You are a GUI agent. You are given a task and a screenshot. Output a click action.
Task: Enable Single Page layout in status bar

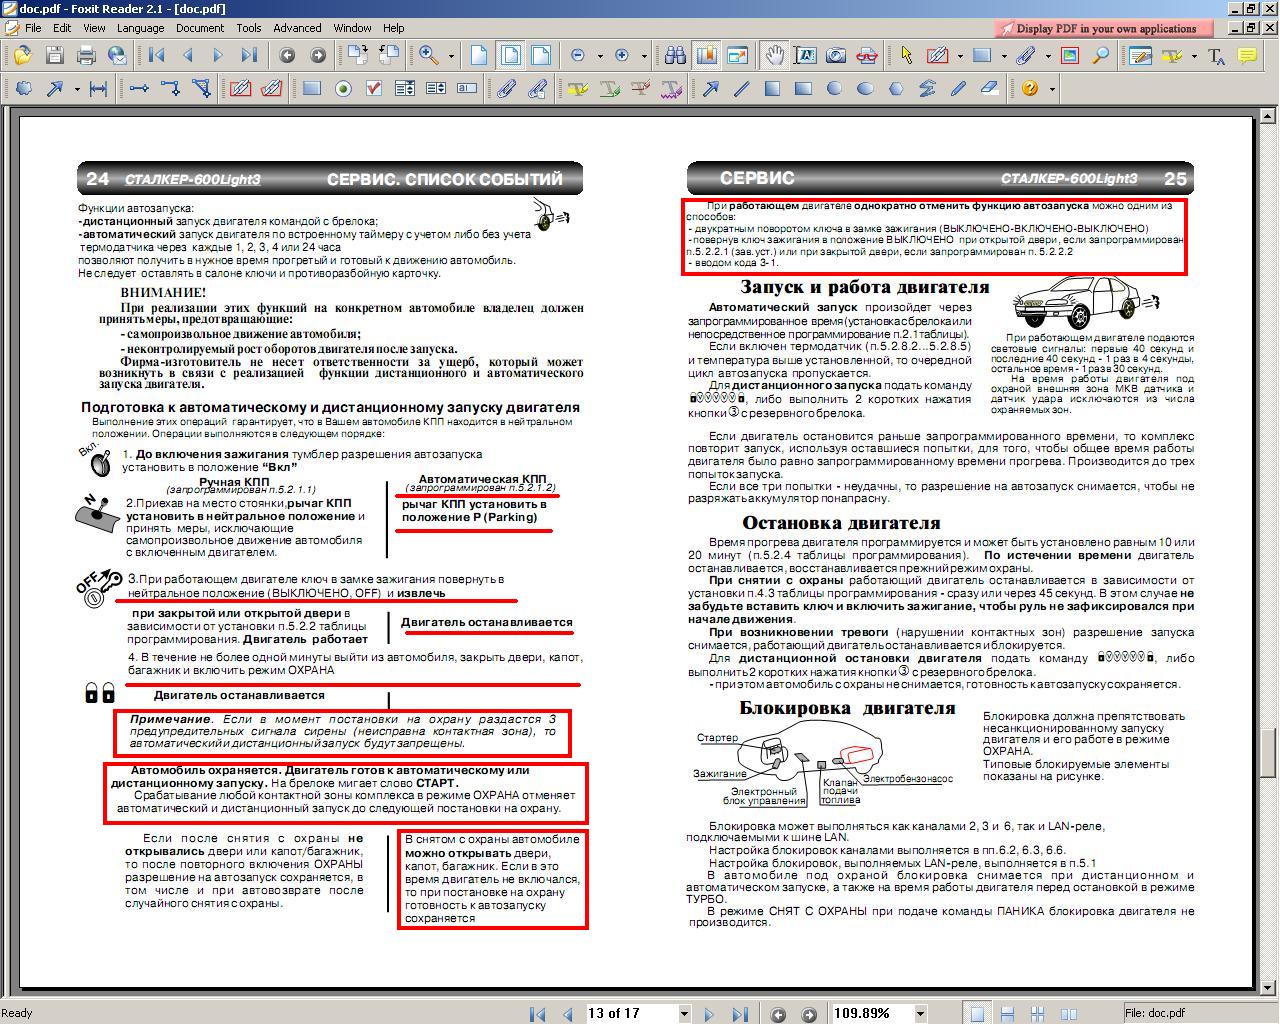pos(976,1014)
